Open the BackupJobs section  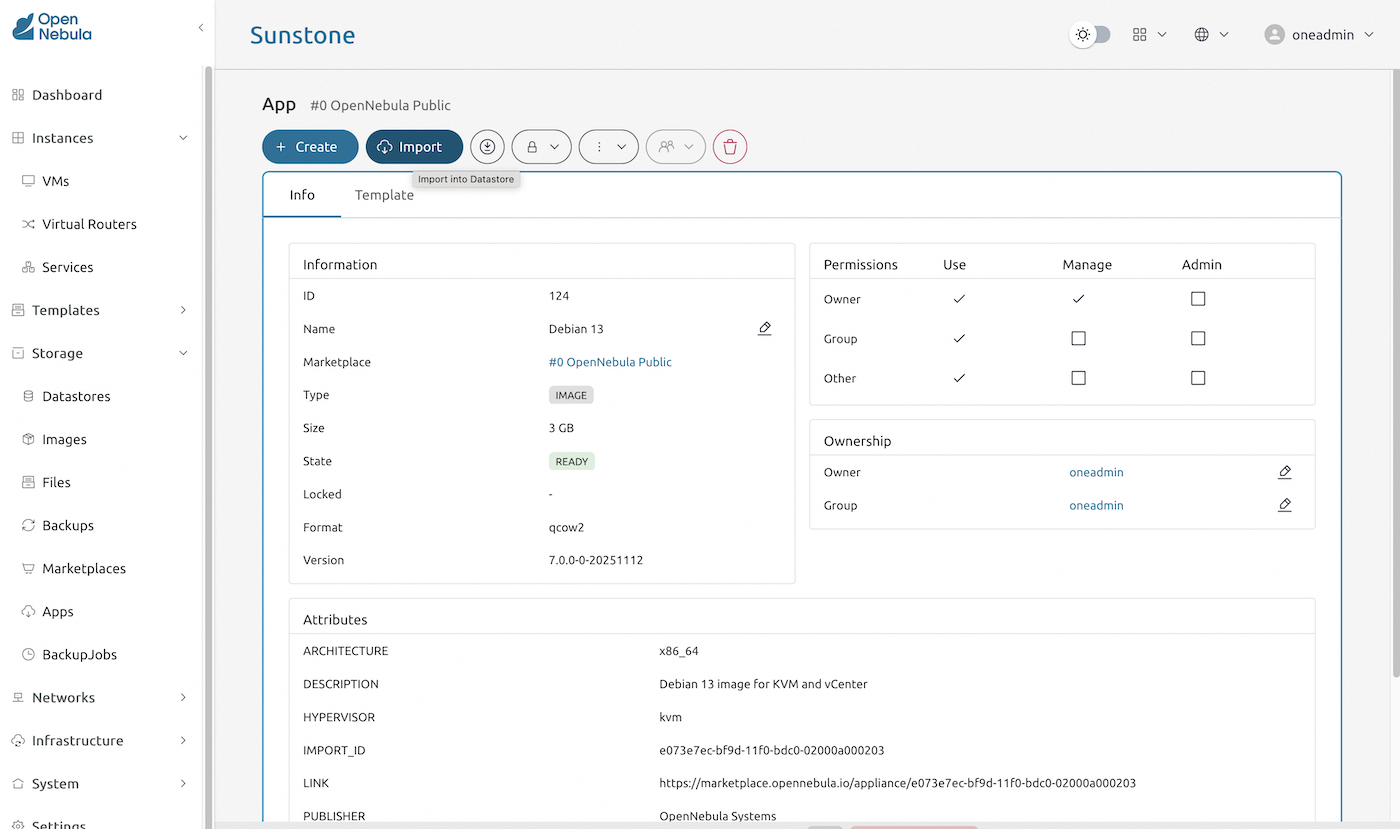79,654
